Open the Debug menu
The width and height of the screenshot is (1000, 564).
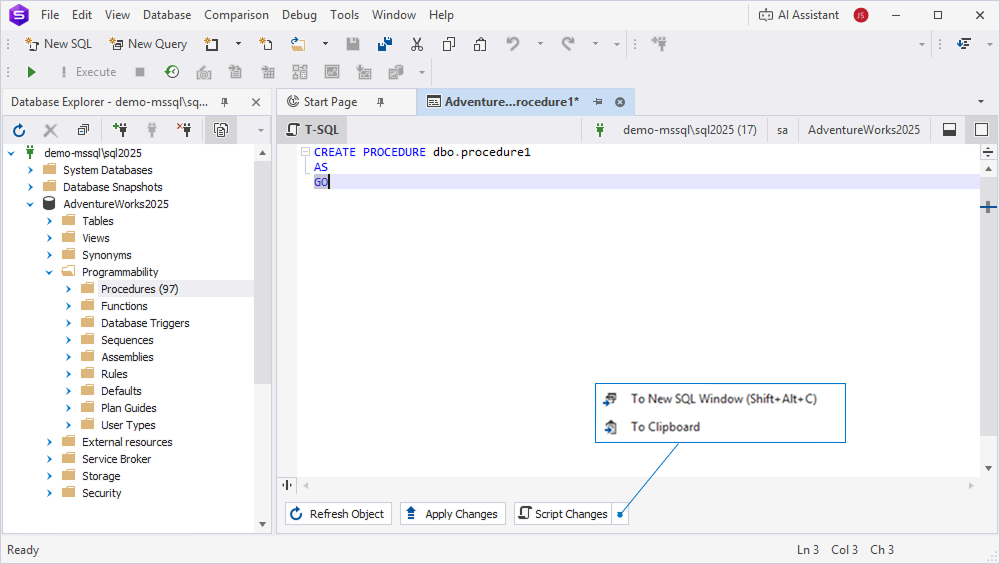point(299,15)
